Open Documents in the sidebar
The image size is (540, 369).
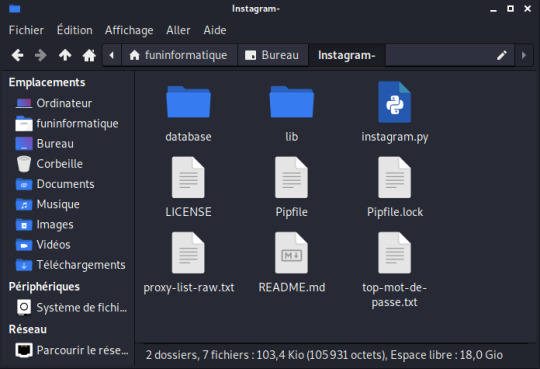click(x=68, y=184)
